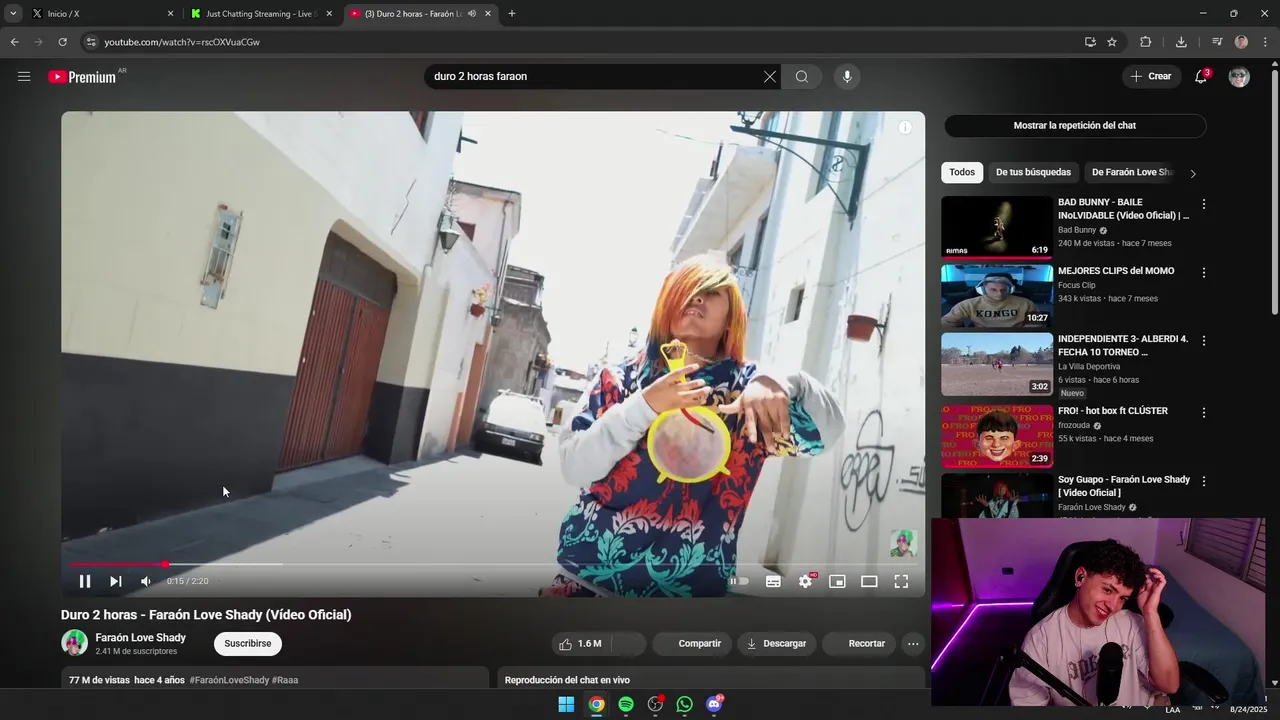The height and width of the screenshot is (720, 1280).
Task: Skip to next video in player
Action: tap(115, 581)
